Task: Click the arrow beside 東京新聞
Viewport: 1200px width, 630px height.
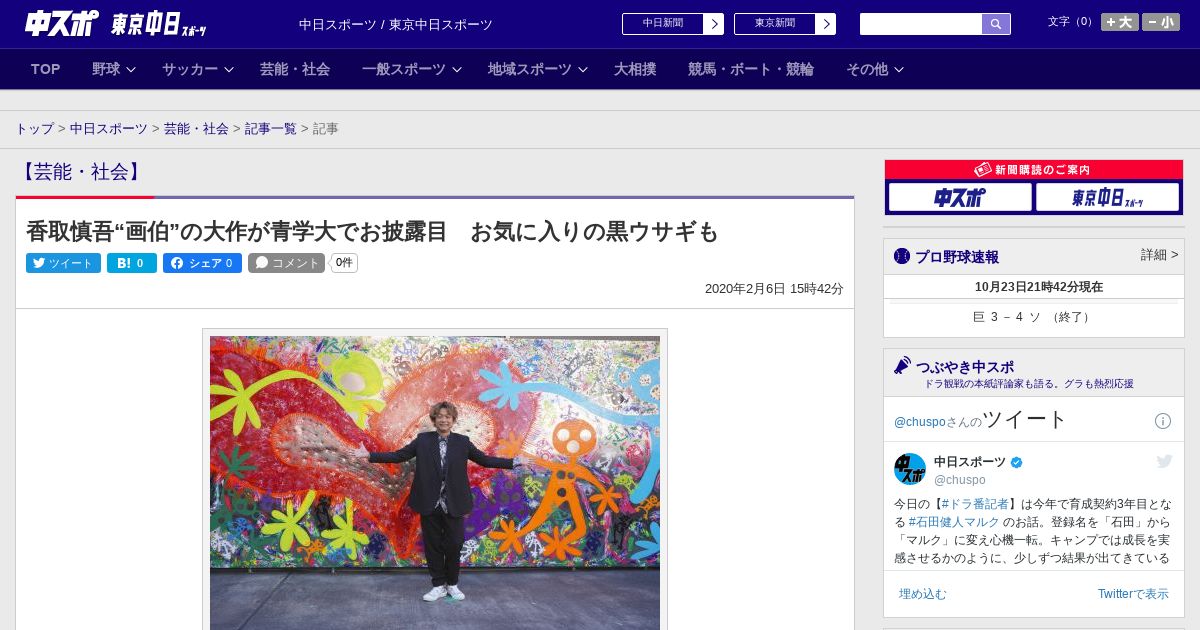Action: point(826,24)
